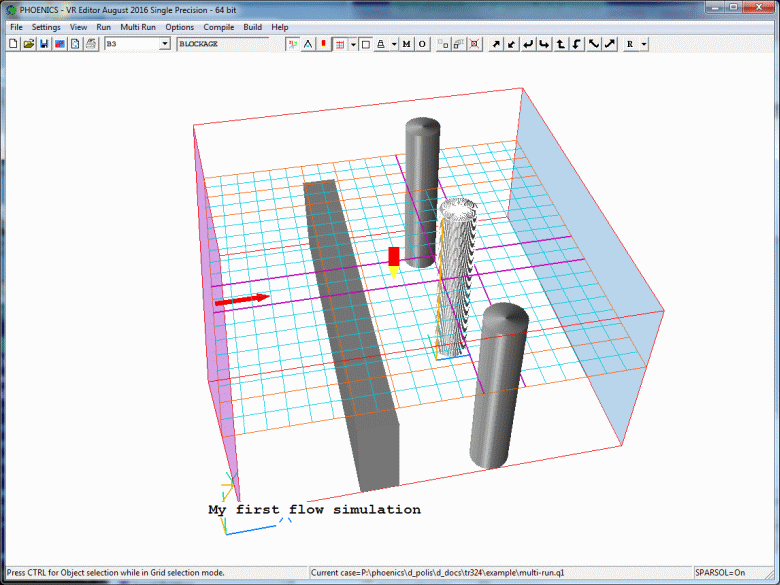Toggle the axes display icon
780x585 pixels.
pyautogui.click(x=292, y=44)
